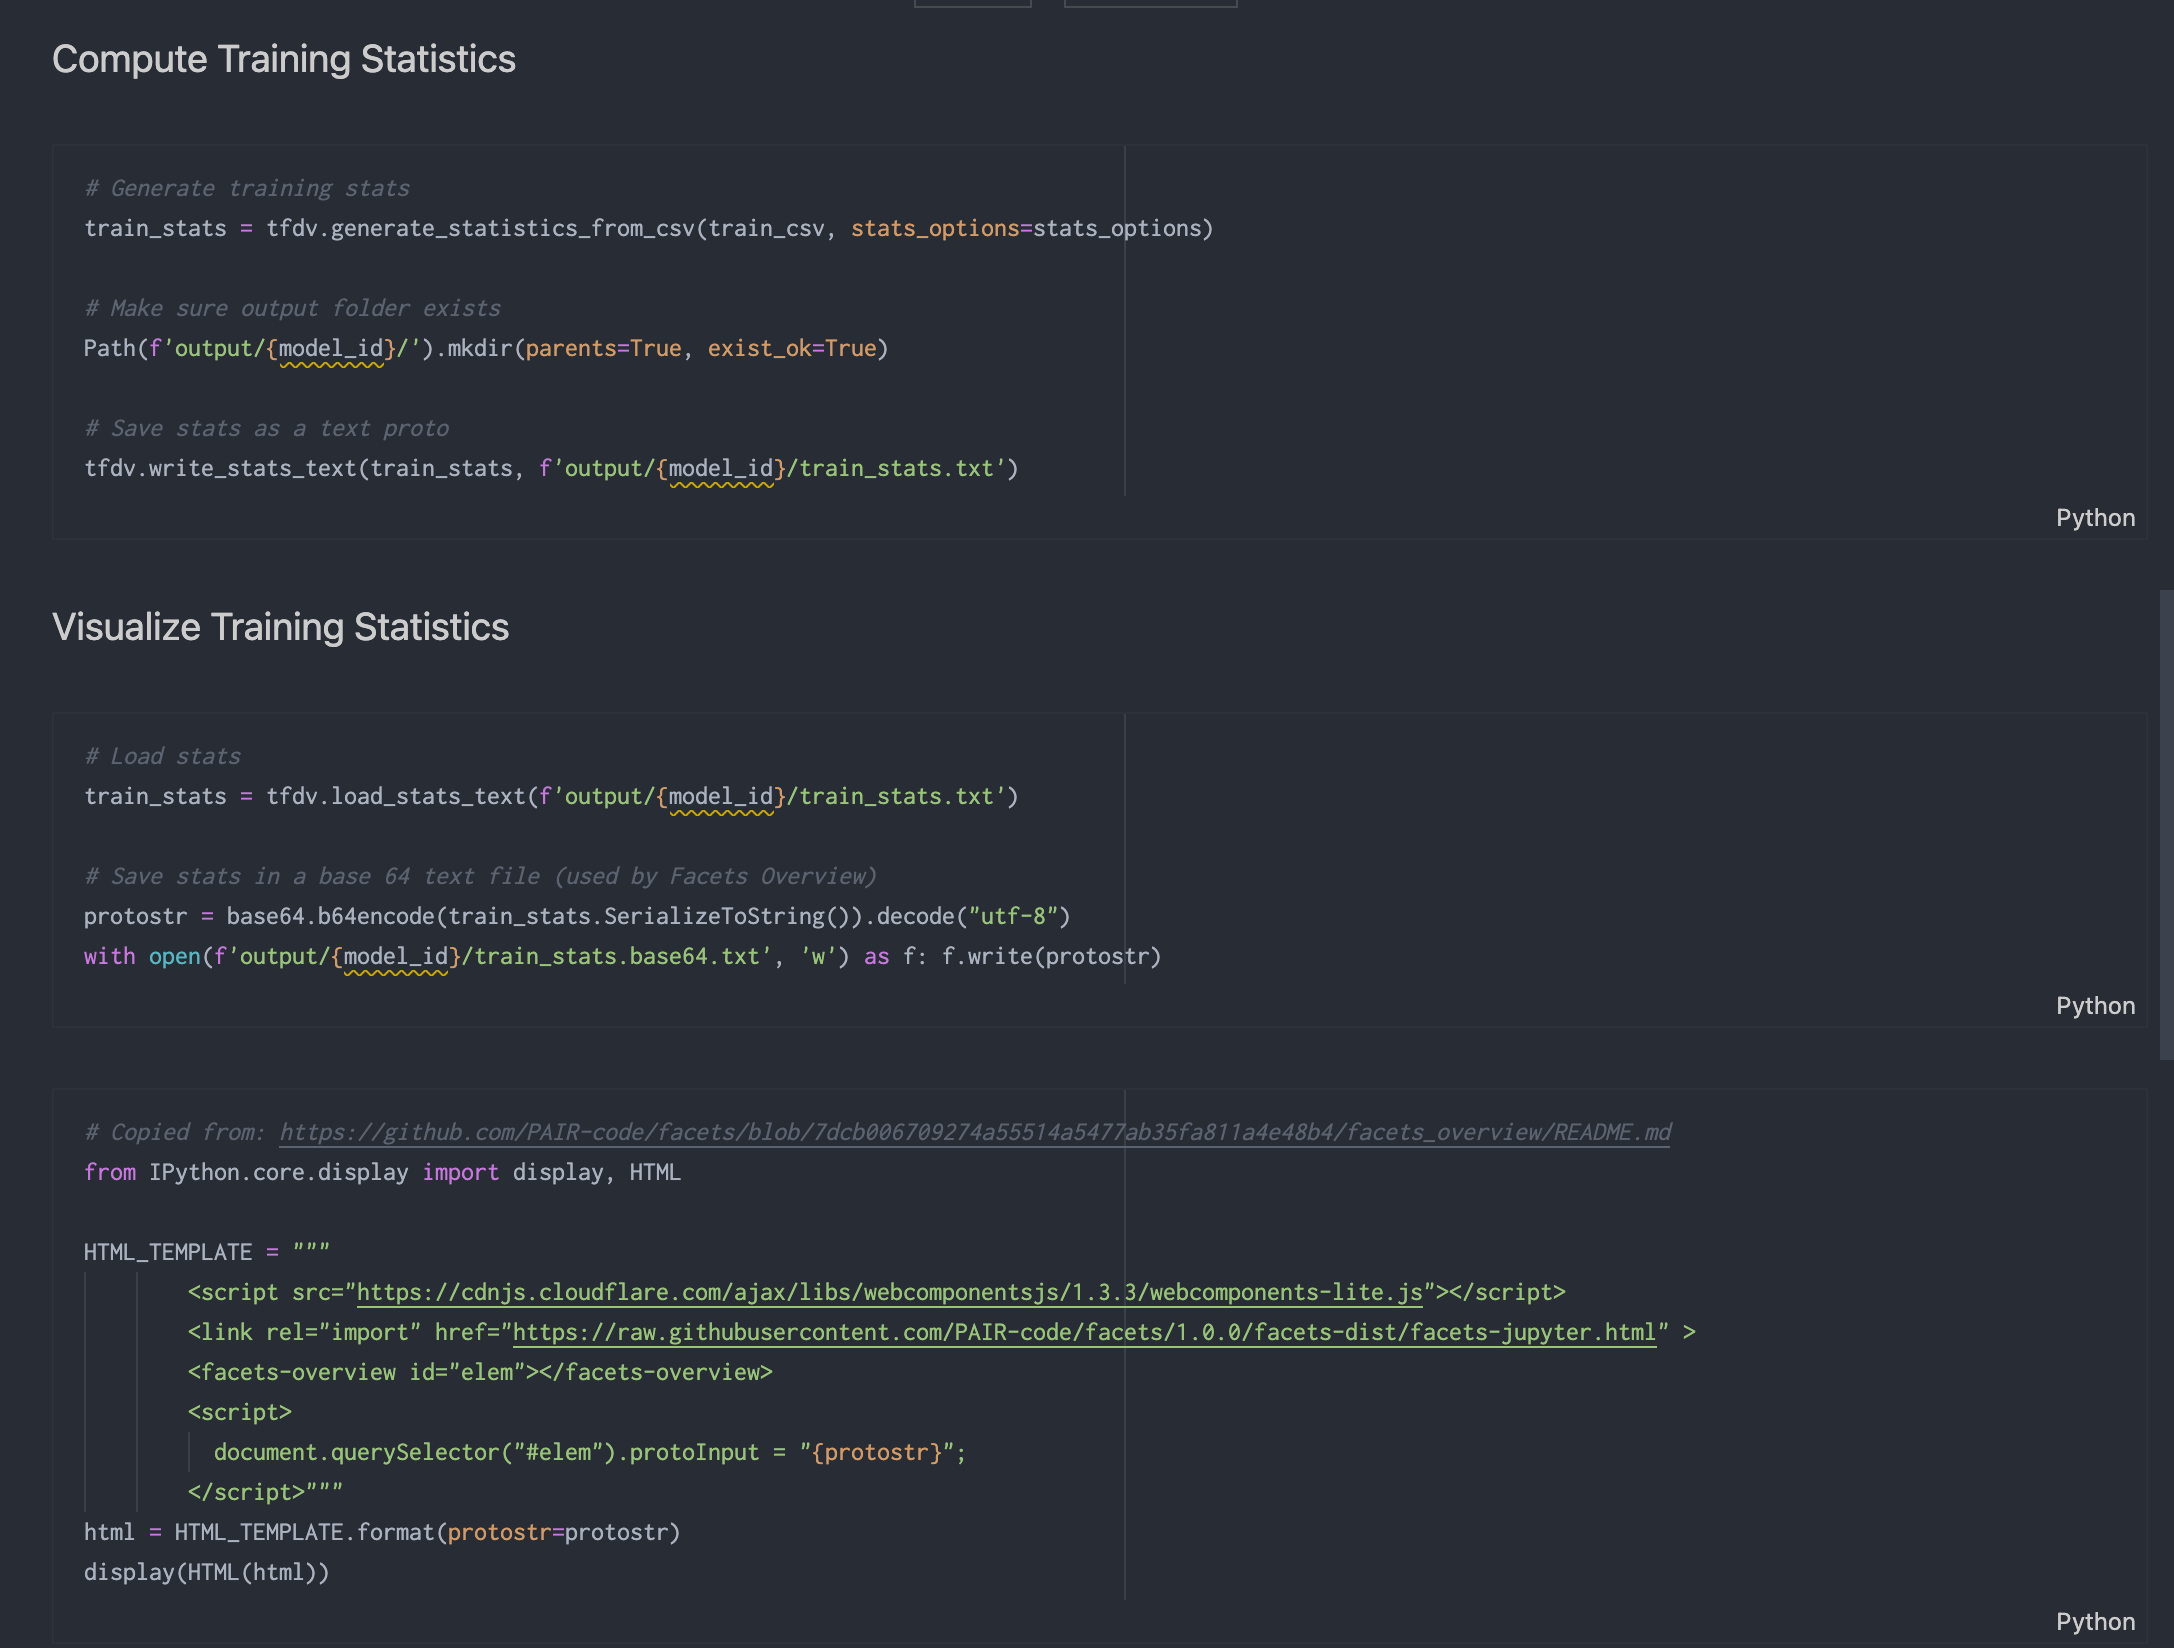Click the Python label on first code block
The image size is (2174, 1648).
coord(2095,517)
